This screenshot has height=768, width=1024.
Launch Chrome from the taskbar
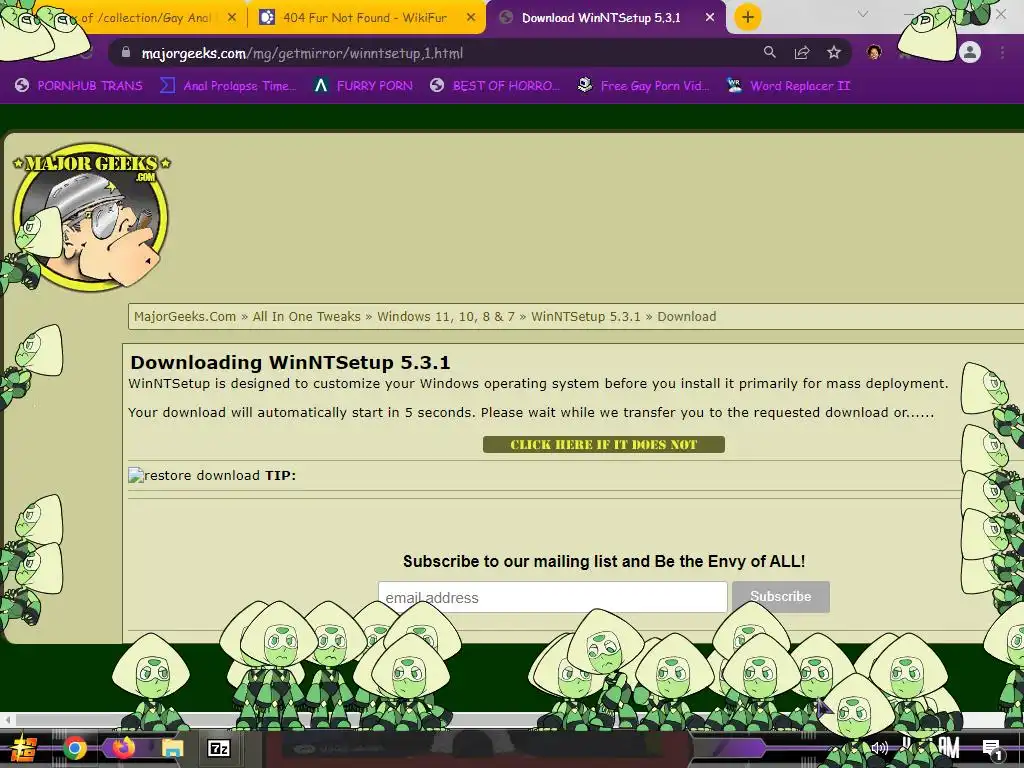coord(74,748)
